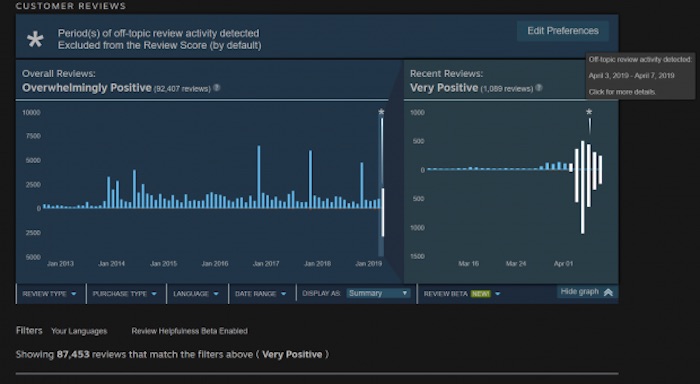Open the Date Range dropdown
Viewport: 700px width, 384px height.
(x=261, y=294)
